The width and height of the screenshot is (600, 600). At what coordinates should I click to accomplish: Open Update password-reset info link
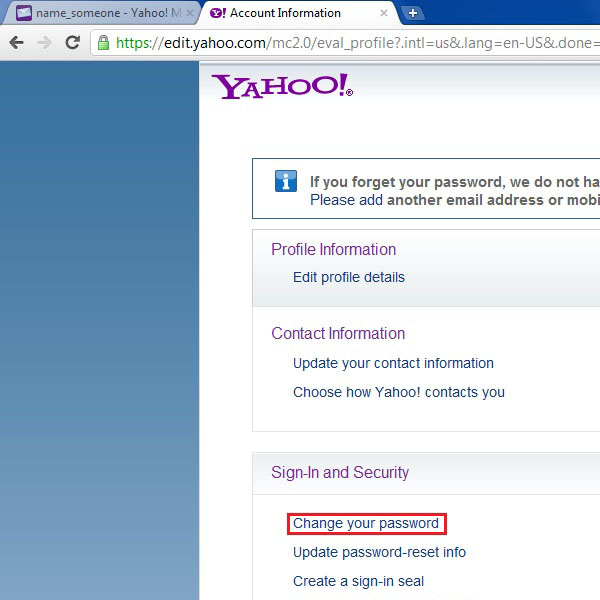click(379, 553)
